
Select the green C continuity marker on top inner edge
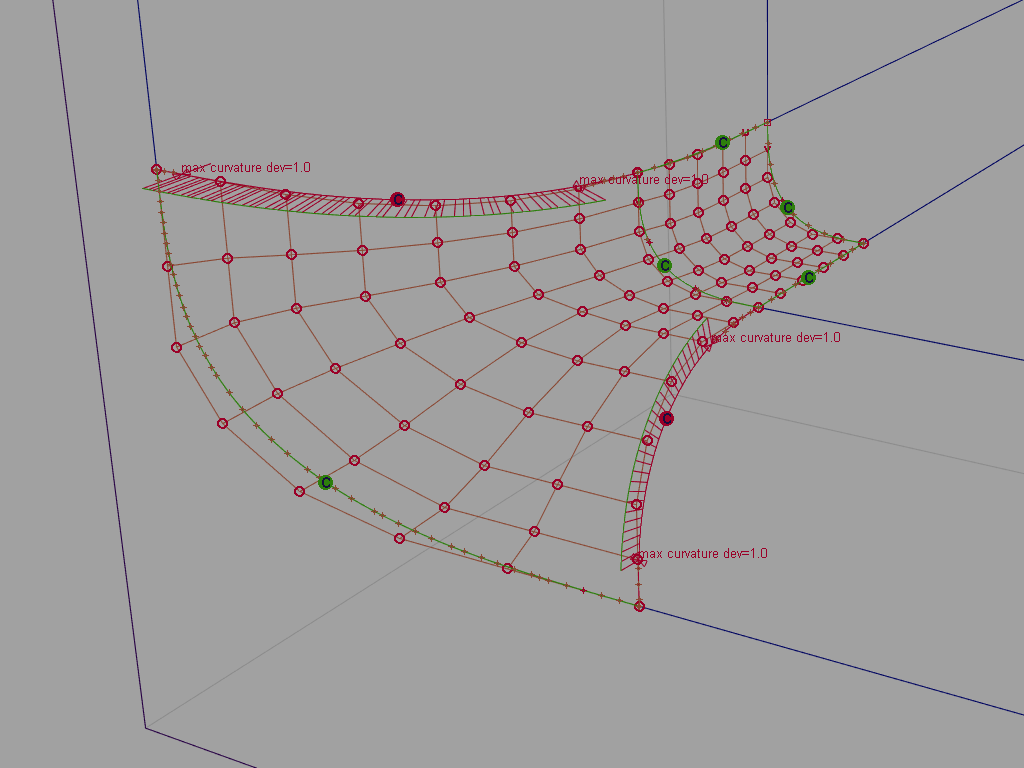pyautogui.click(x=723, y=142)
